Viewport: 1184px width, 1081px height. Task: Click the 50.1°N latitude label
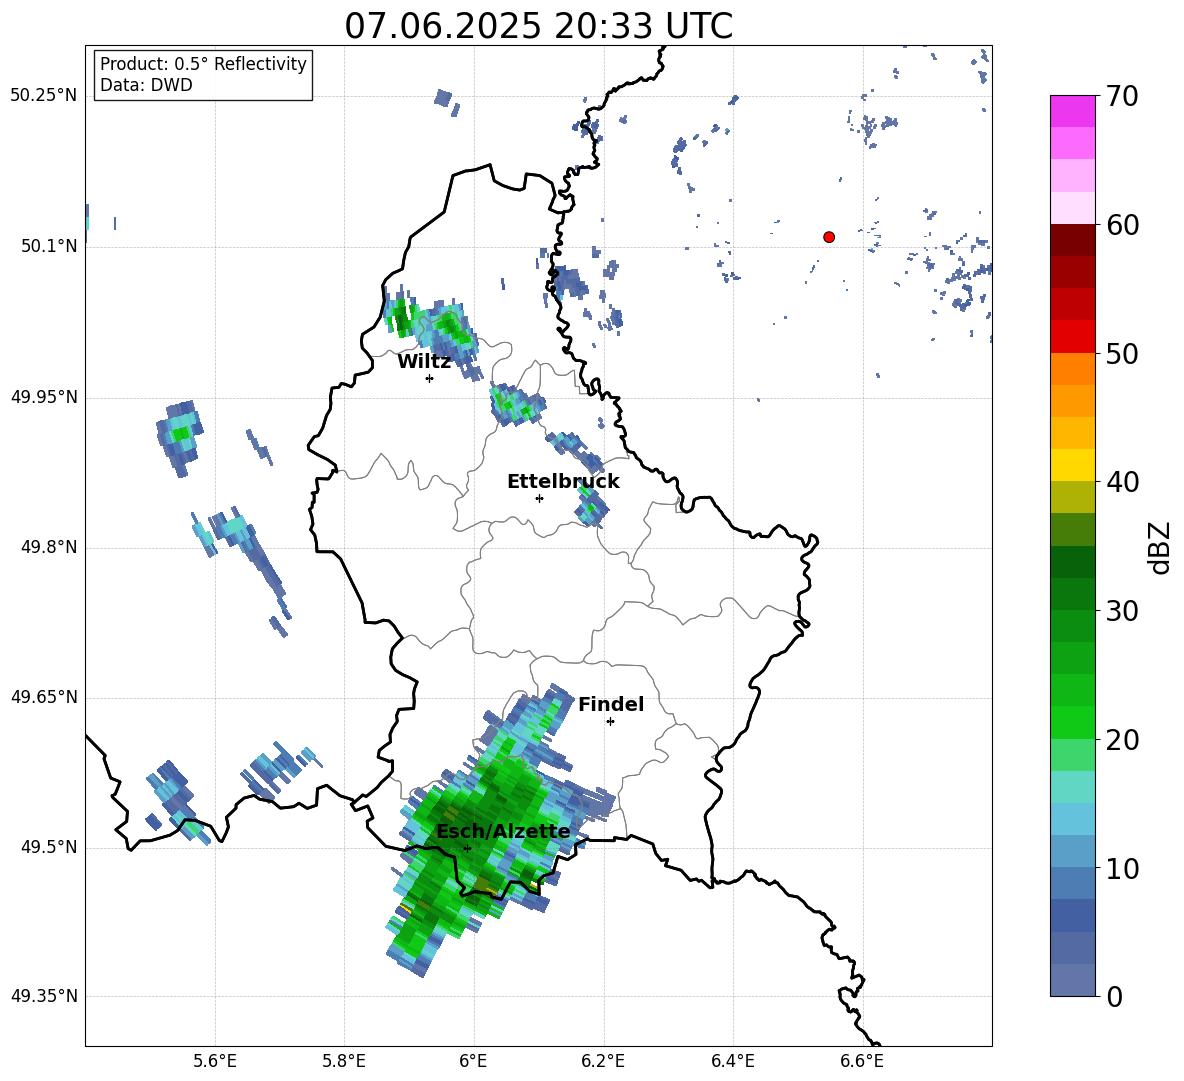tap(50, 246)
